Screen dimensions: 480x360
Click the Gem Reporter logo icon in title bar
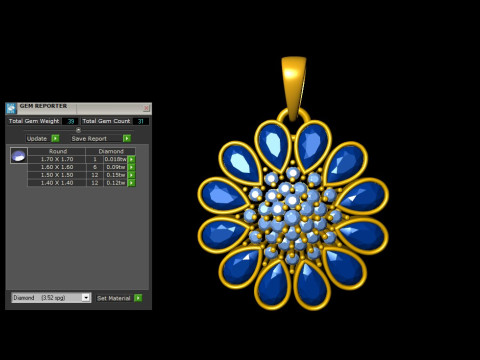click(x=11, y=108)
